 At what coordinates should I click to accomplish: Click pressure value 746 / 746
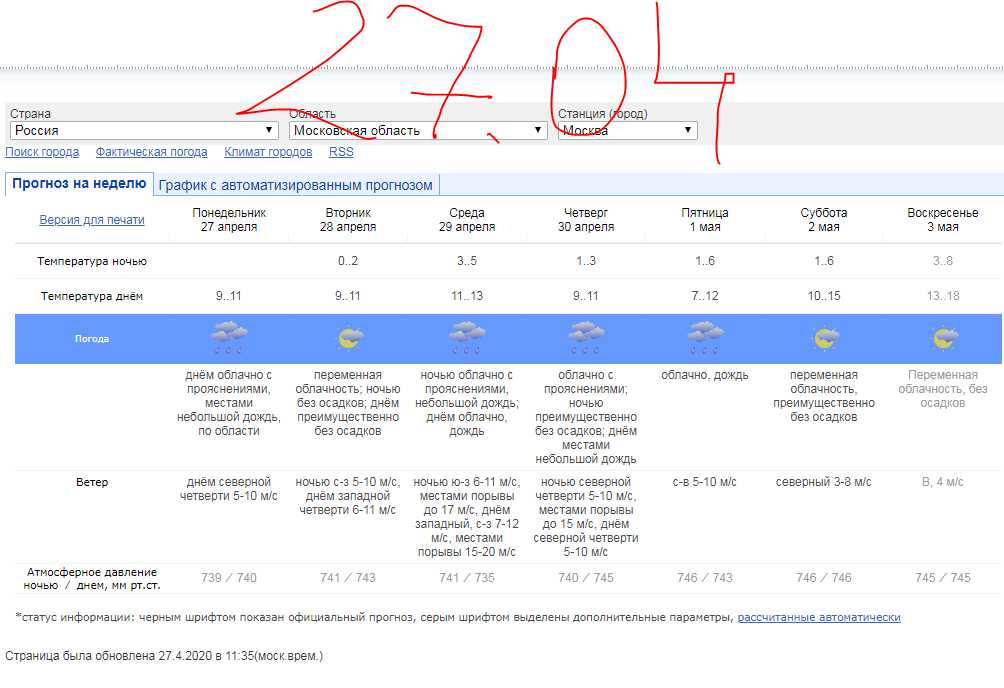824,578
